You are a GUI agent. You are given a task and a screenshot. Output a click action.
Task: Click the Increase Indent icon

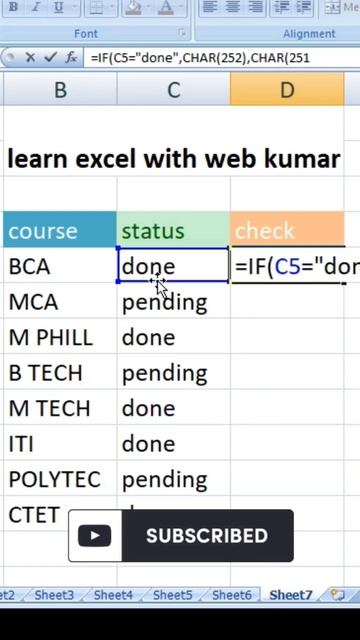click(x=303, y=7)
